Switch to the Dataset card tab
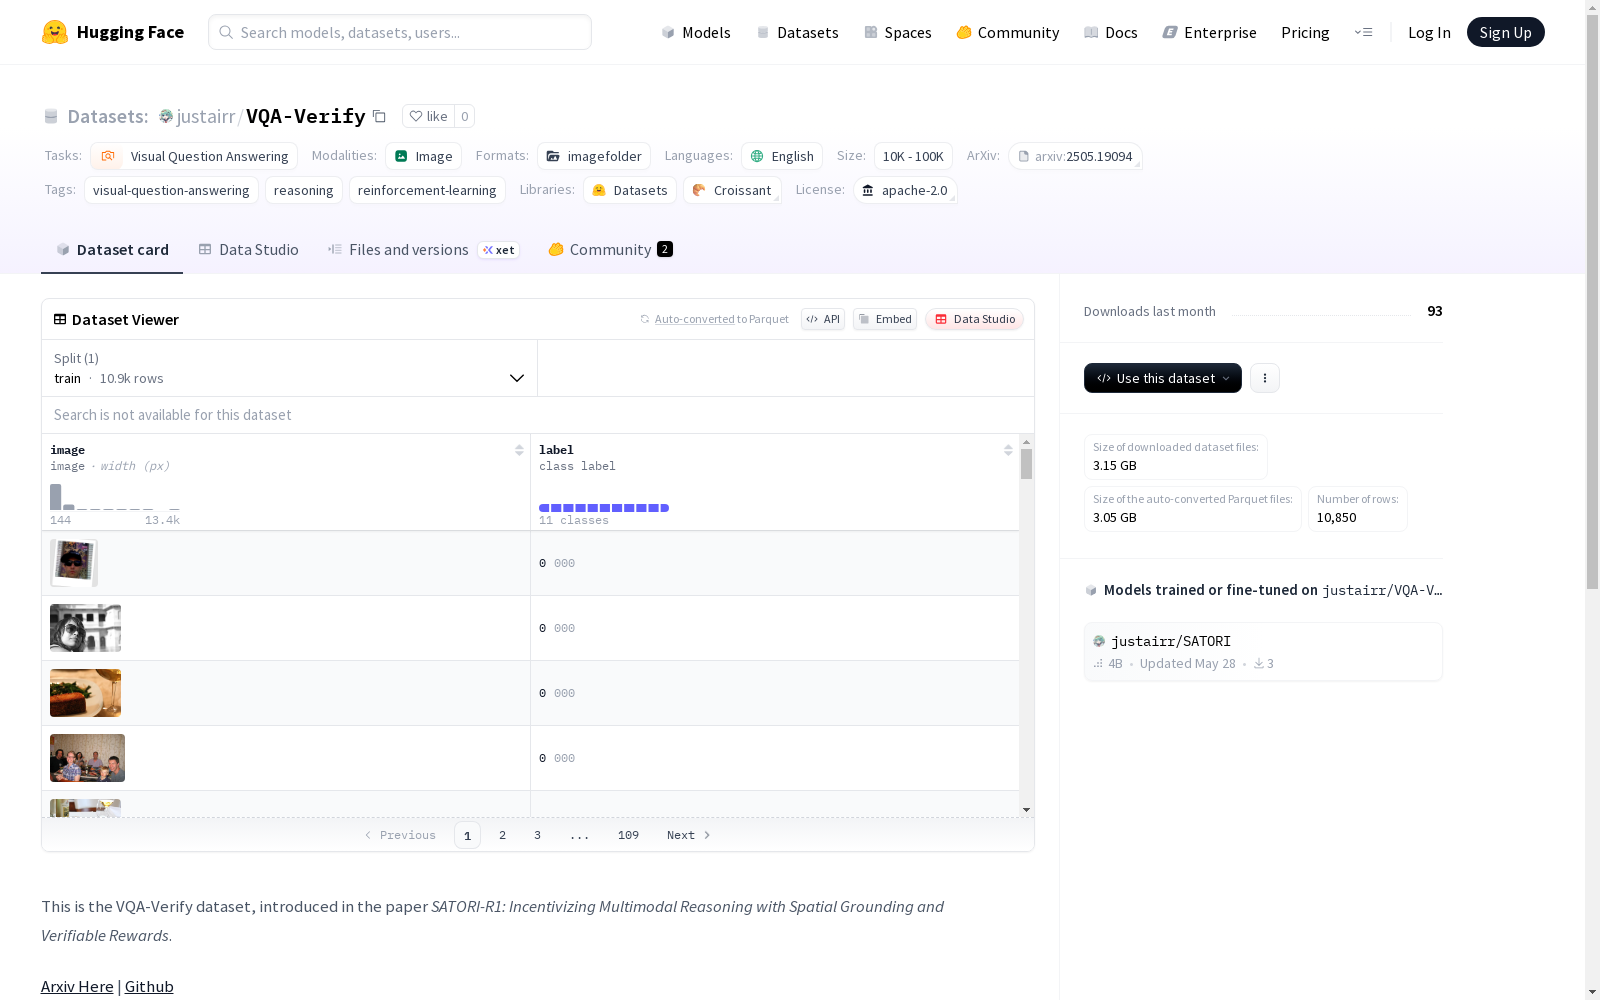Viewport: 1600px width, 1000px height. point(112,250)
